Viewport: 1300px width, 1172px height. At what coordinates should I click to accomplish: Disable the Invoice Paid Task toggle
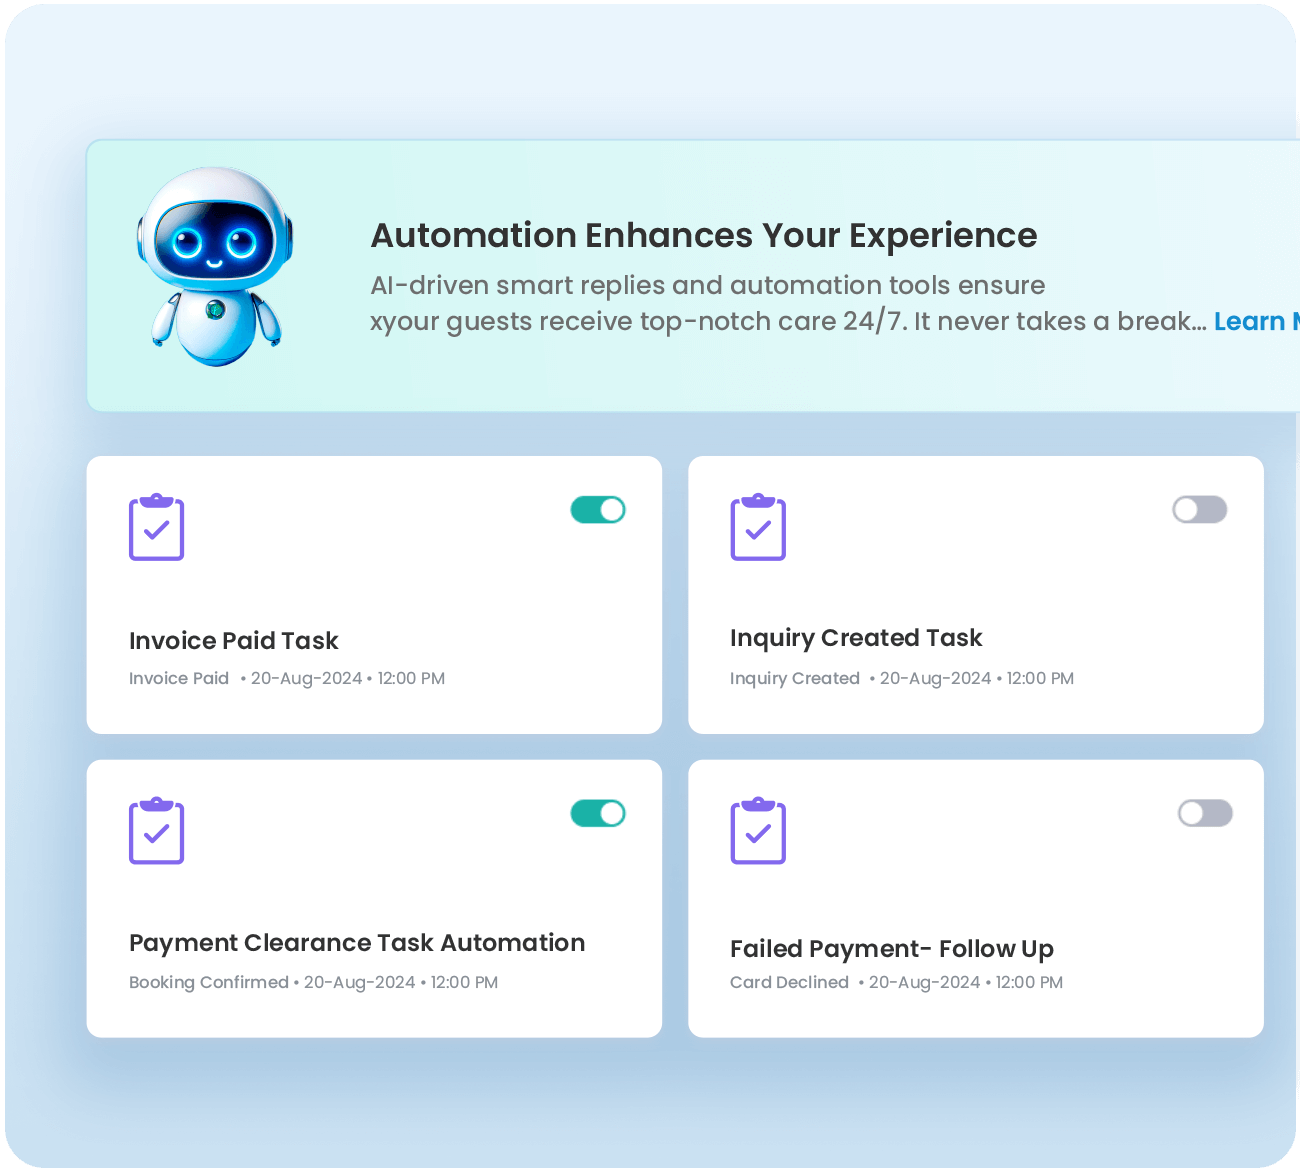tap(598, 510)
